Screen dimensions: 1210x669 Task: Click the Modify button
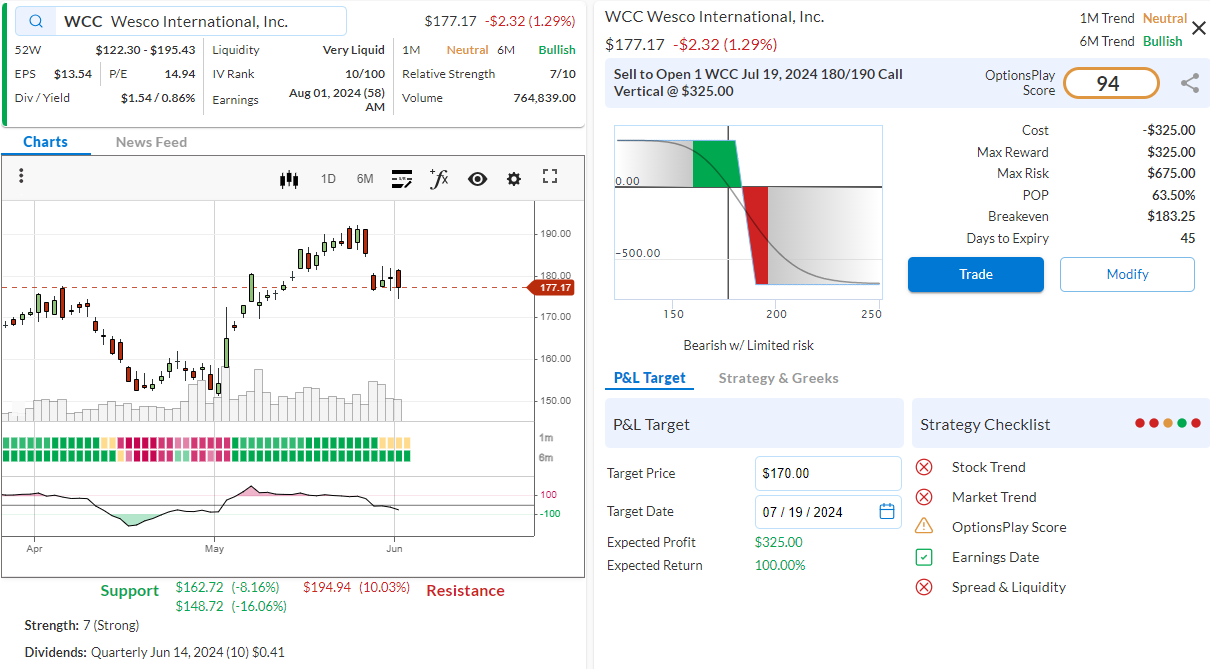(1127, 274)
